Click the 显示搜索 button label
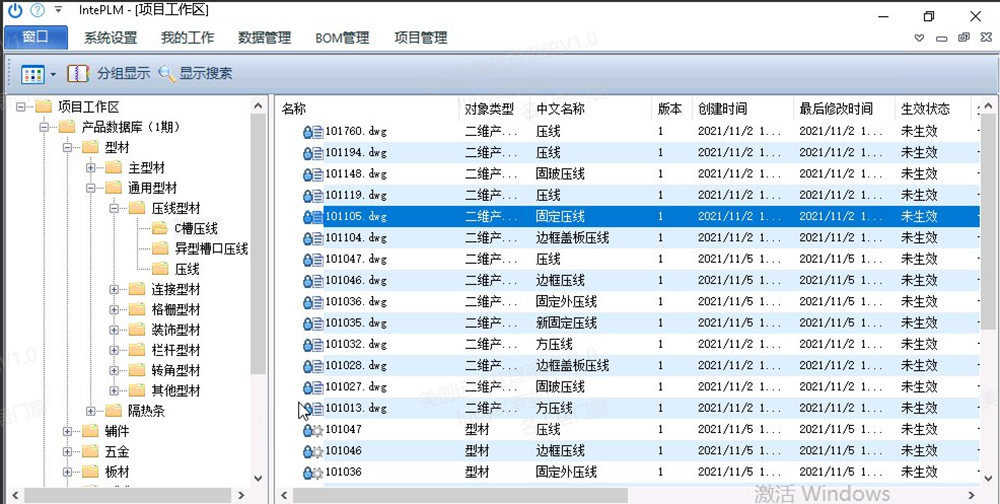The image size is (1000, 504). (x=205, y=73)
